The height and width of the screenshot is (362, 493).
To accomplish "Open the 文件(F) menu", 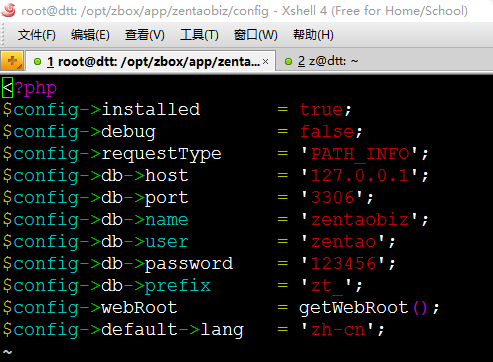I will [37, 35].
